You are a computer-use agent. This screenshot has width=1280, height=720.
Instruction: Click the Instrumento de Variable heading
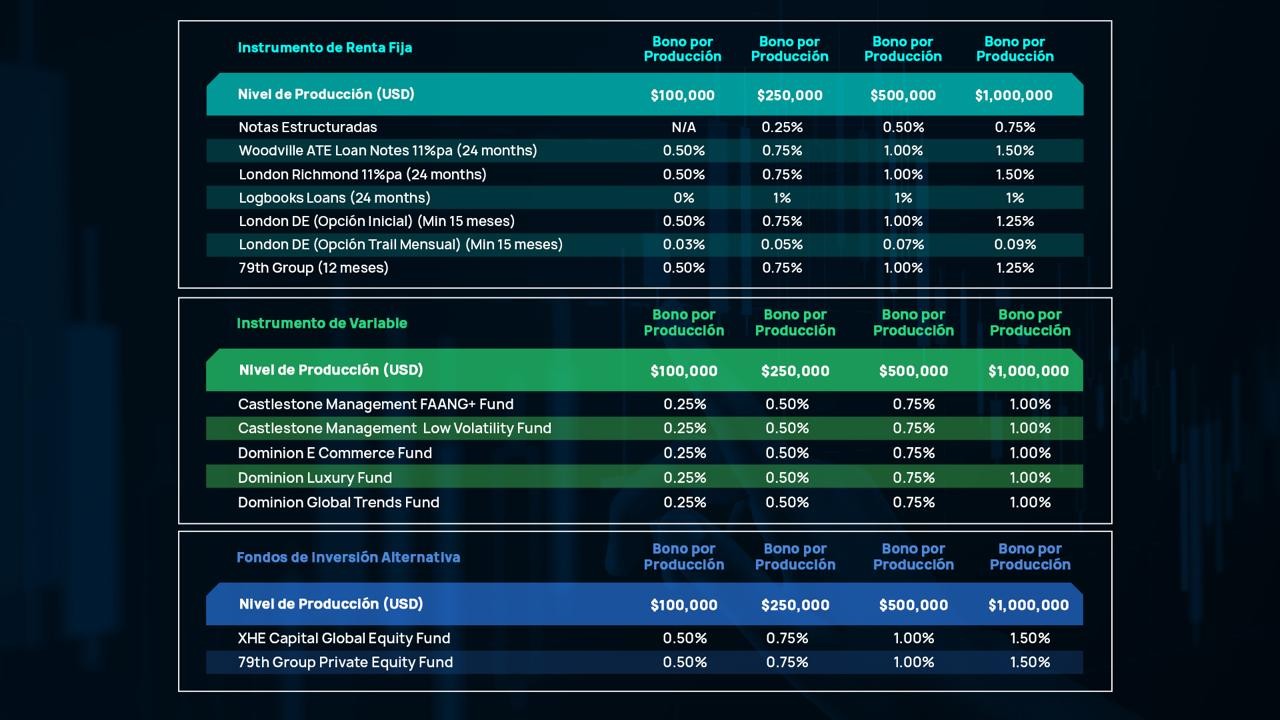pos(321,323)
